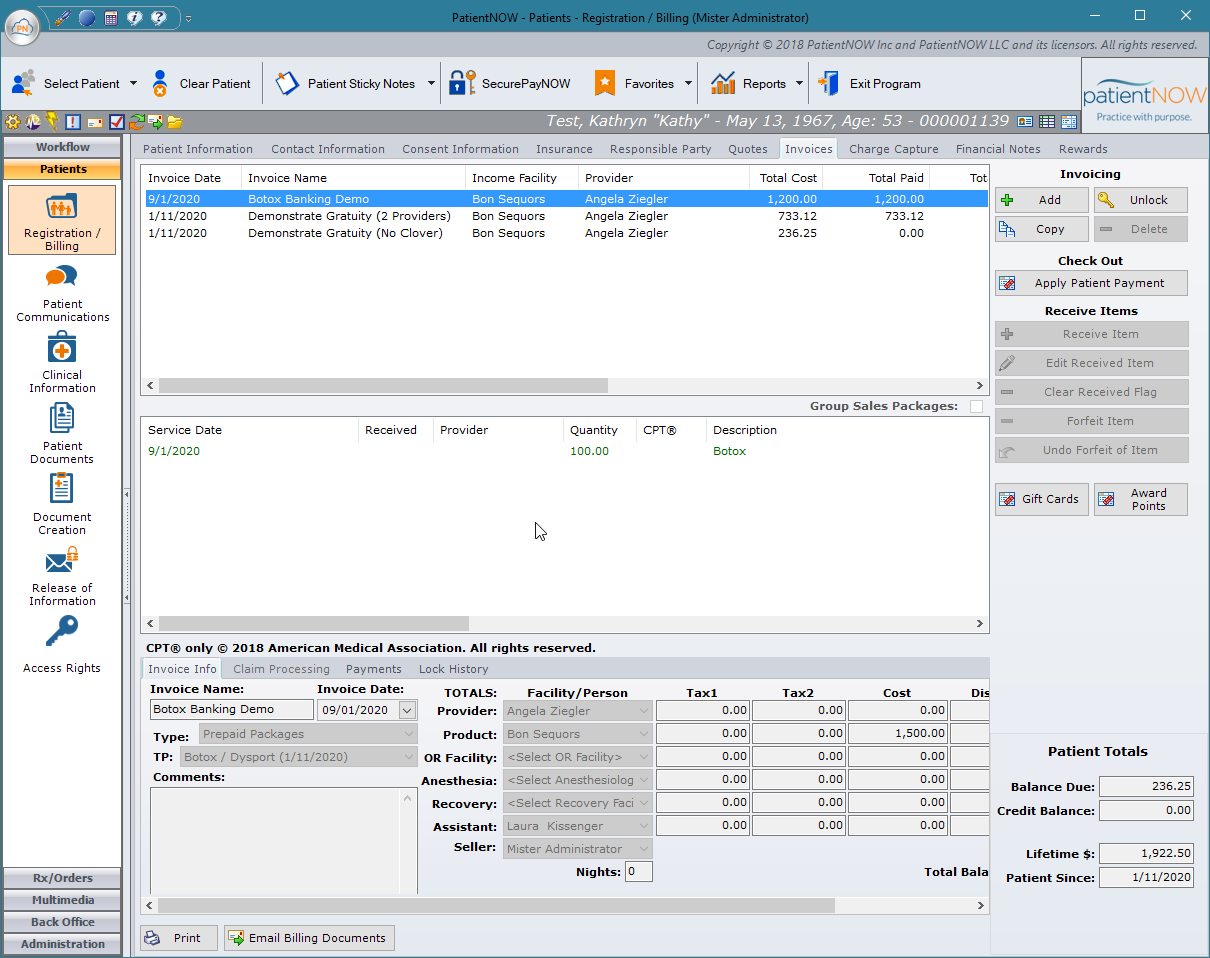Switch to the Insurance tab
The height and width of the screenshot is (958, 1210).
coord(564,149)
